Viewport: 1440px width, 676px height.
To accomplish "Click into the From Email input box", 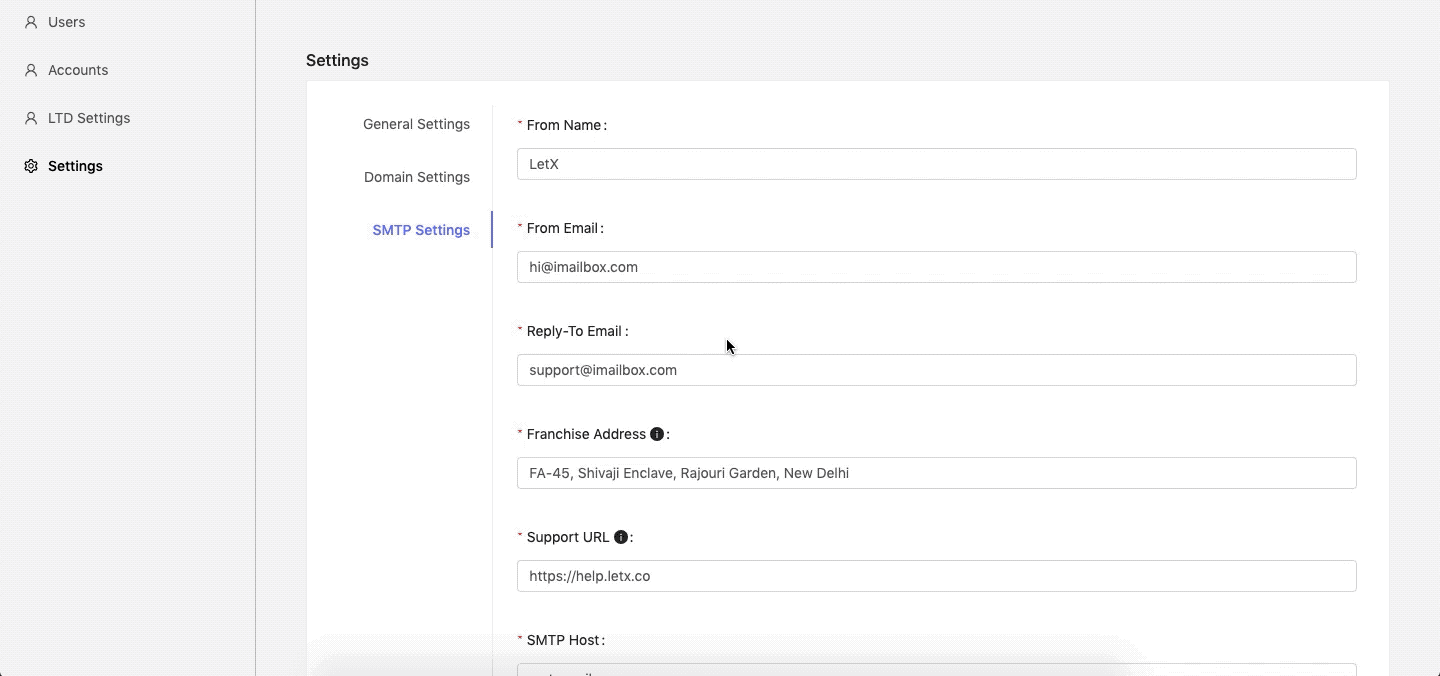I will pos(936,267).
